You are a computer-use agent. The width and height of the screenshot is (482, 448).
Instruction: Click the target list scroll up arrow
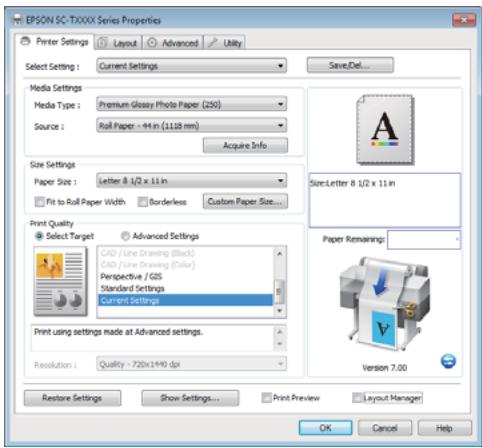(279, 254)
